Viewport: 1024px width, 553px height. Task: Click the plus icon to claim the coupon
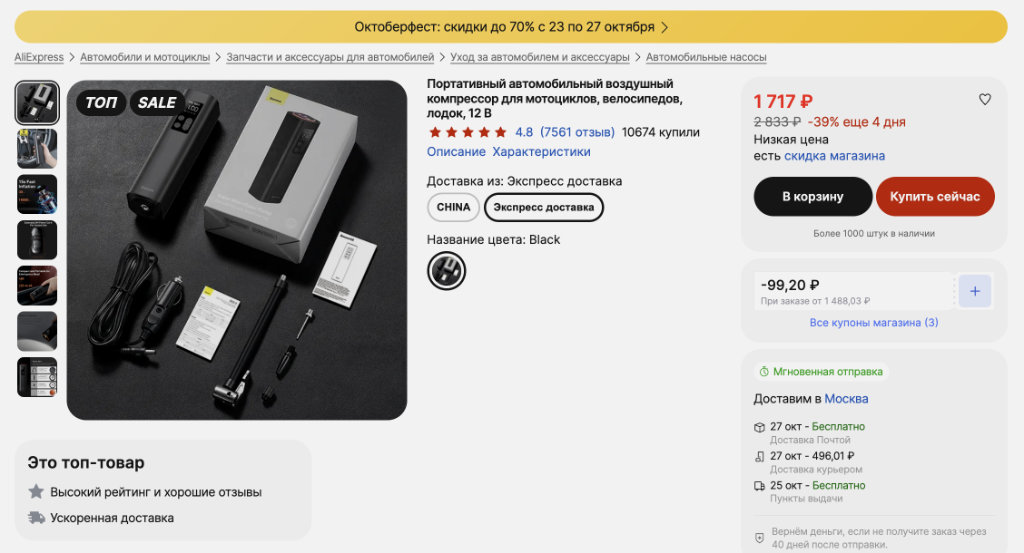974,291
